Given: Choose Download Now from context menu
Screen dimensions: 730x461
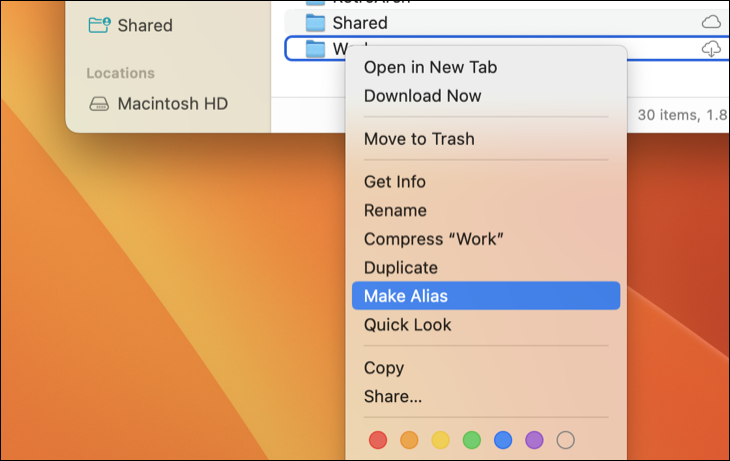Looking at the screenshot, I should click(x=422, y=96).
